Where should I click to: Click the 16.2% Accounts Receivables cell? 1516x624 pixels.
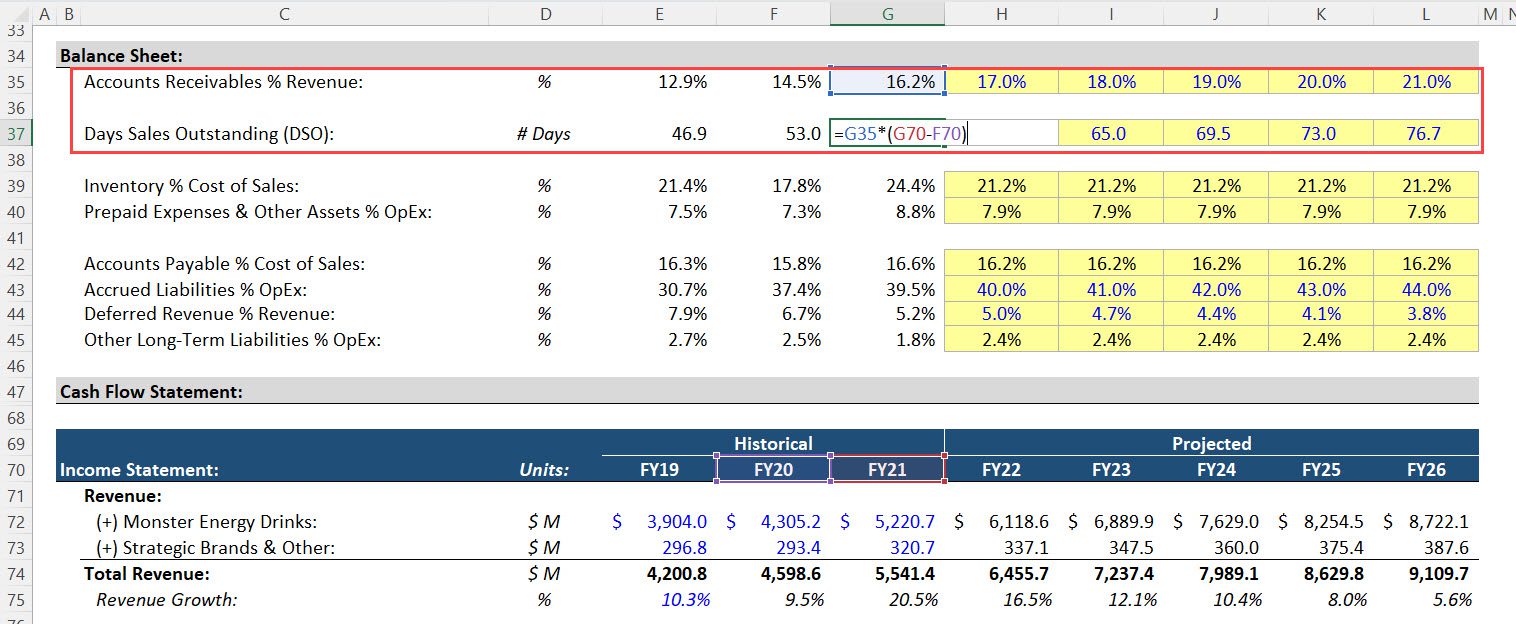(x=887, y=81)
